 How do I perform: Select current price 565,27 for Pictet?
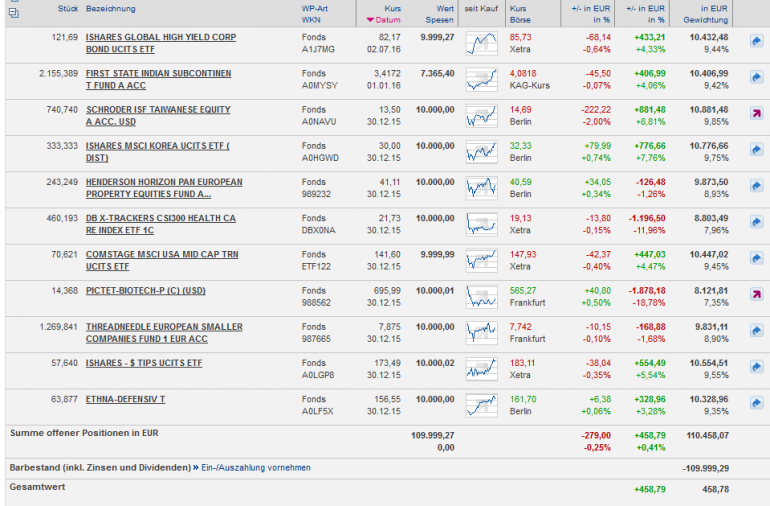(x=523, y=291)
